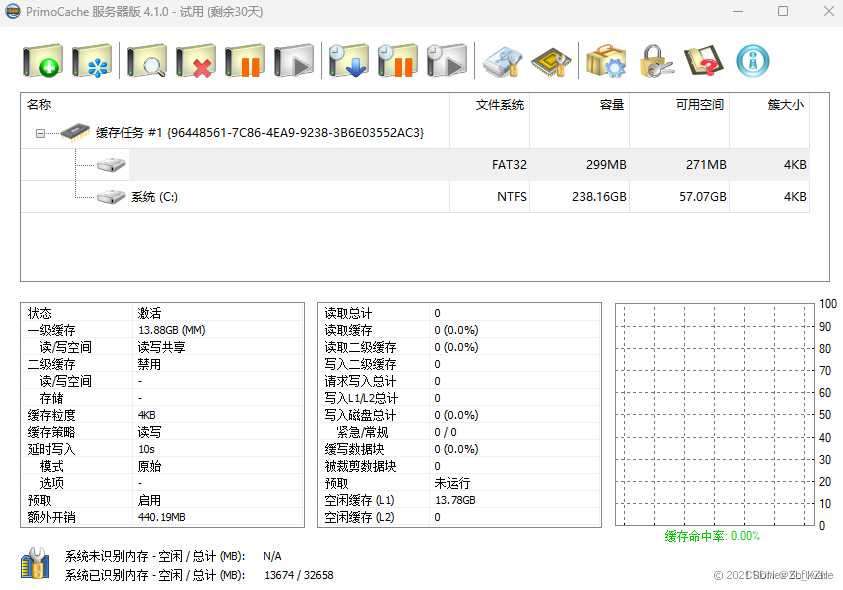Screen dimensions: 843x590
Task: Click the cache task memory chip icon
Action: pyautogui.click(x=75, y=132)
